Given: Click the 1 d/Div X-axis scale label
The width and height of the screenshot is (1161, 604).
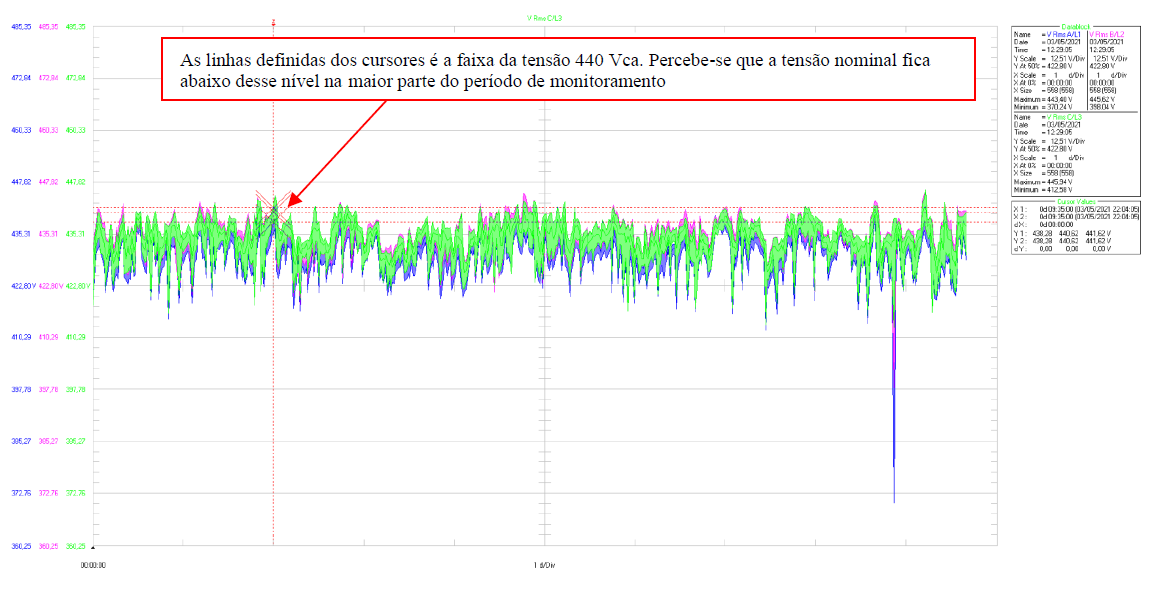Looking at the screenshot, I should click(x=544, y=565).
